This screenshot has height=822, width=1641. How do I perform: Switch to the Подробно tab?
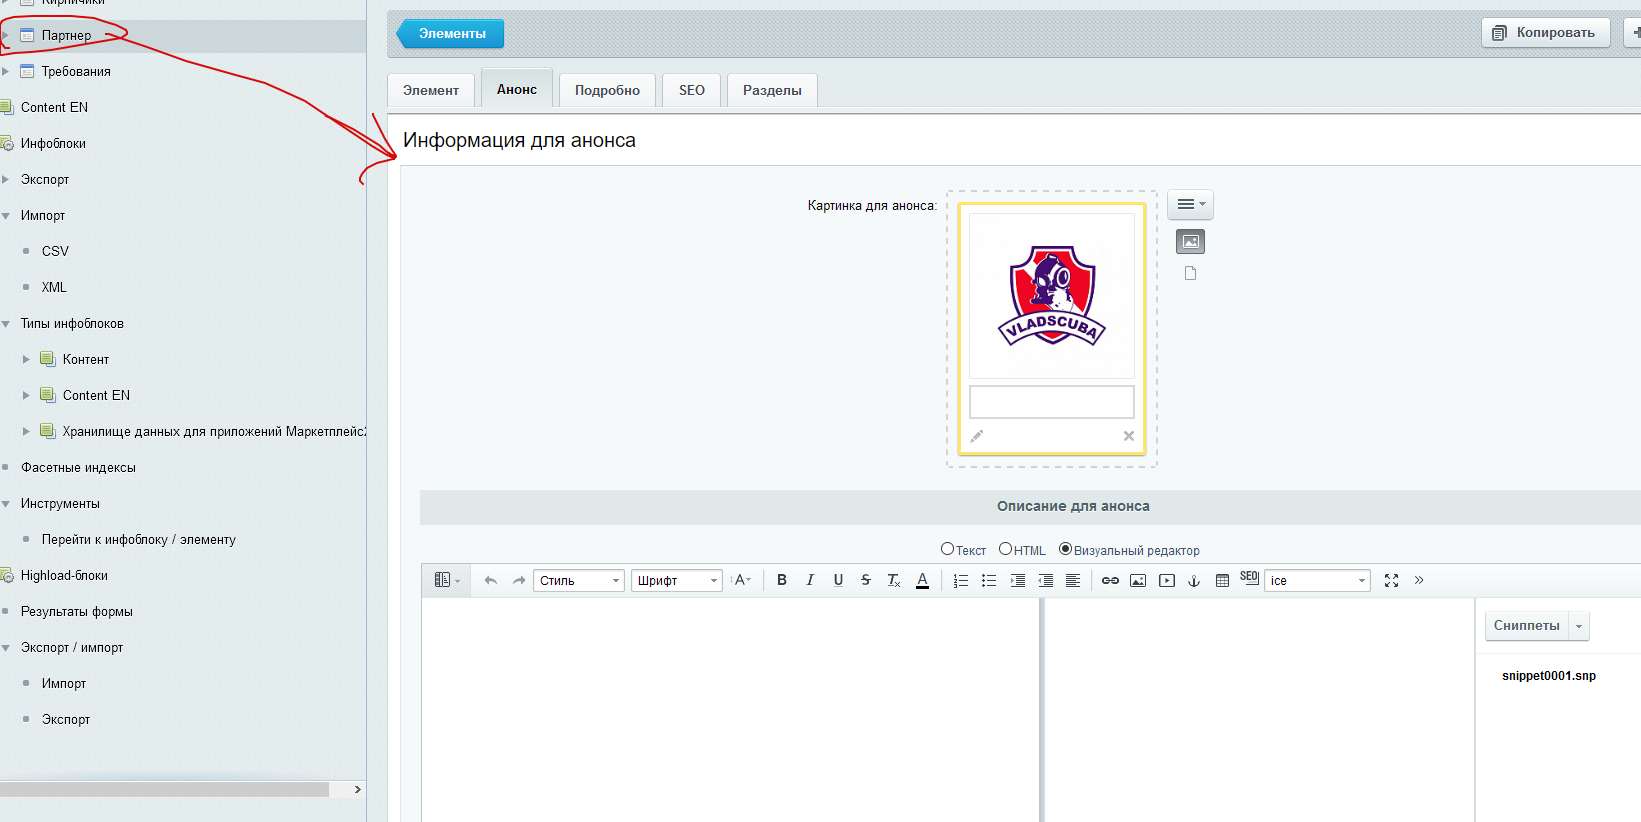click(x=607, y=90)
